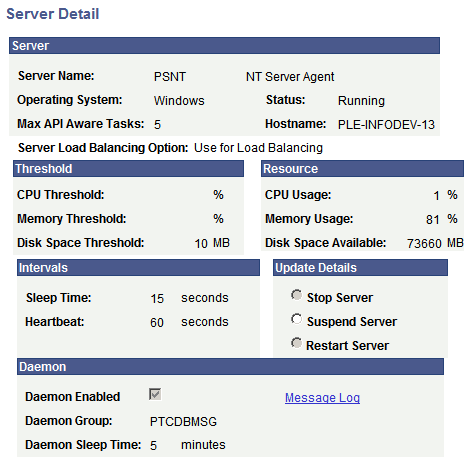Click the Windows operating system value
The height and width of the screenshot is (463, 476).
[x=179, y=101]
